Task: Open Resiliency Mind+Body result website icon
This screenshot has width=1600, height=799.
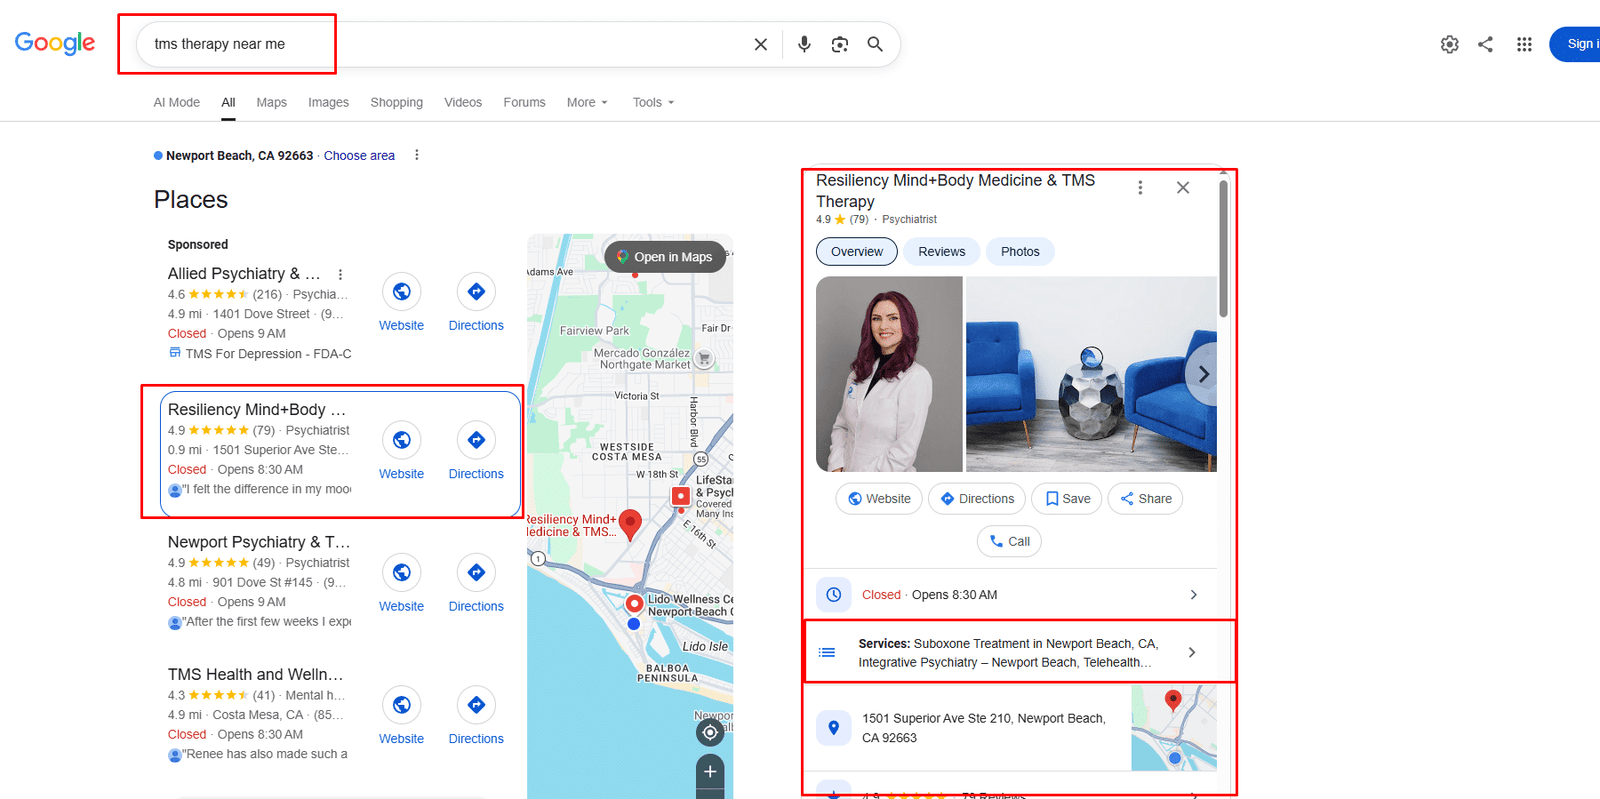Action: pos(401,440)
